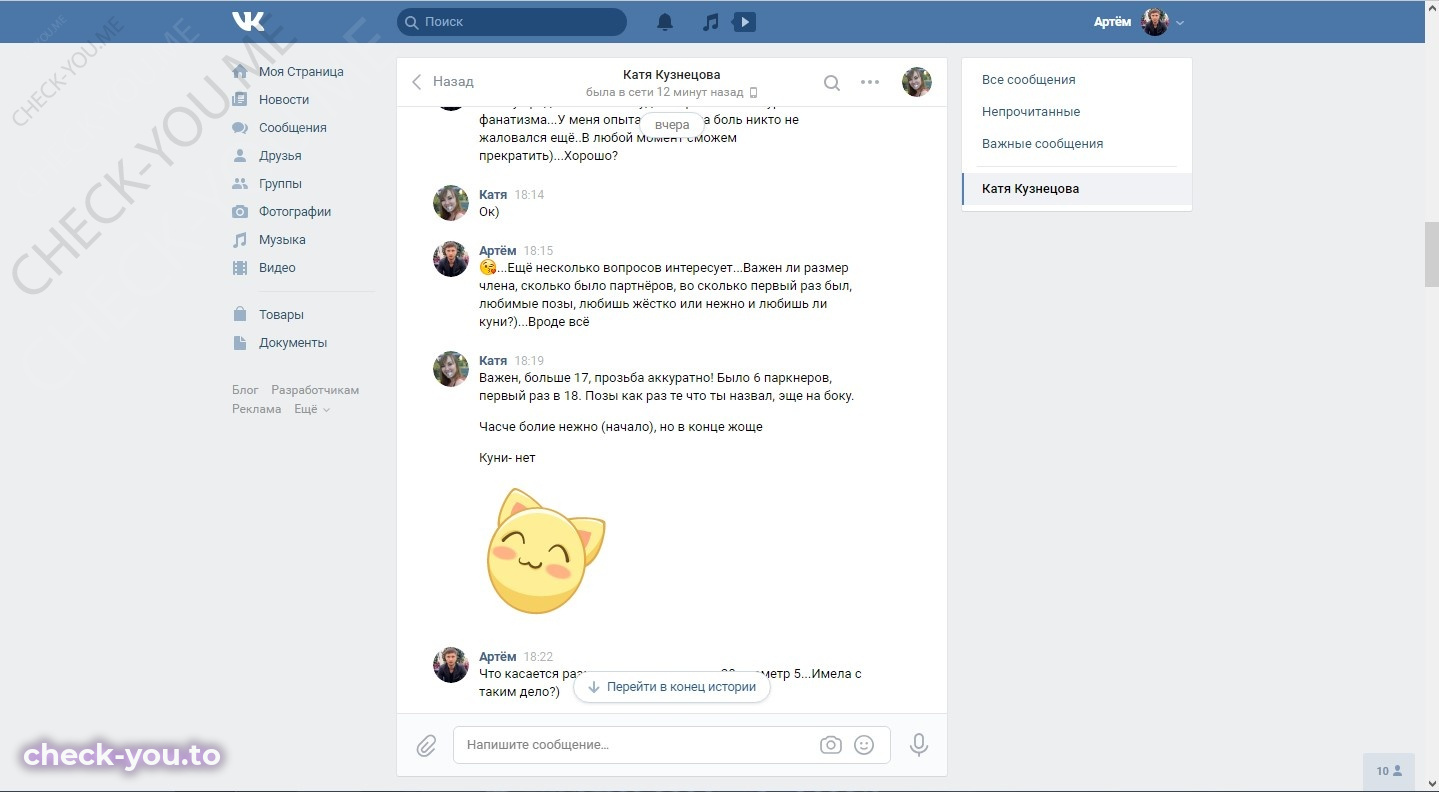This screenshot has height=792, width=1439.
Task: Click the Артём sender name at 18:22
Action: click(x=498, y=656)
